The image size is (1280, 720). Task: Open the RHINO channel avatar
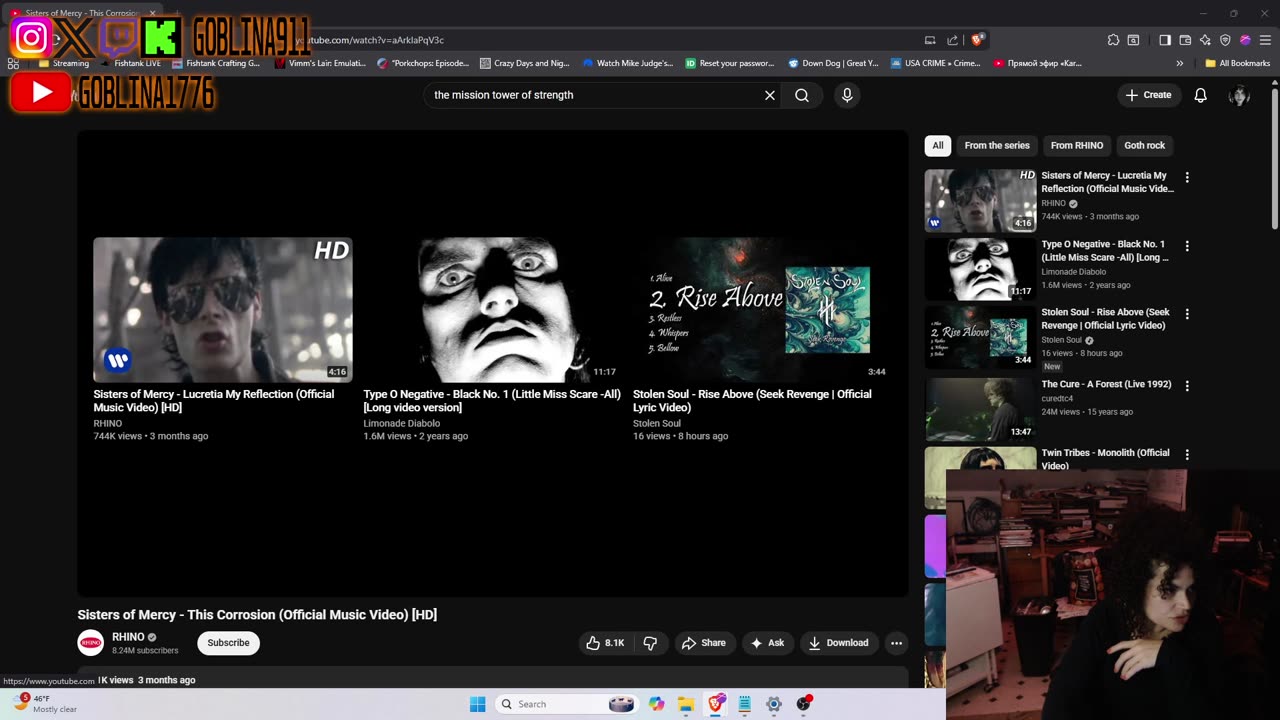click(x=90, y=643)
